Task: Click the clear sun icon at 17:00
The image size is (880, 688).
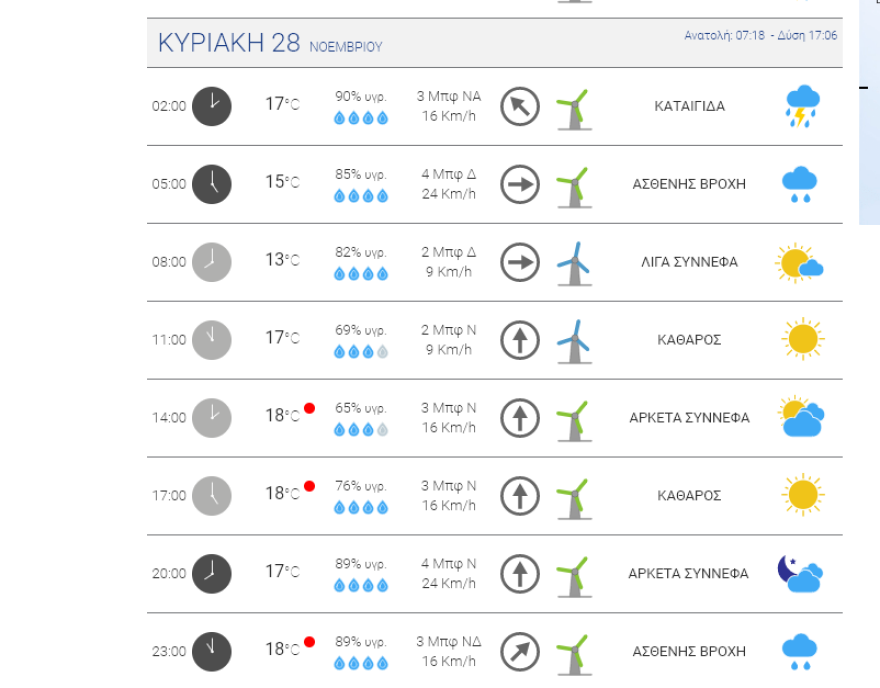Action: coord(801,496)
